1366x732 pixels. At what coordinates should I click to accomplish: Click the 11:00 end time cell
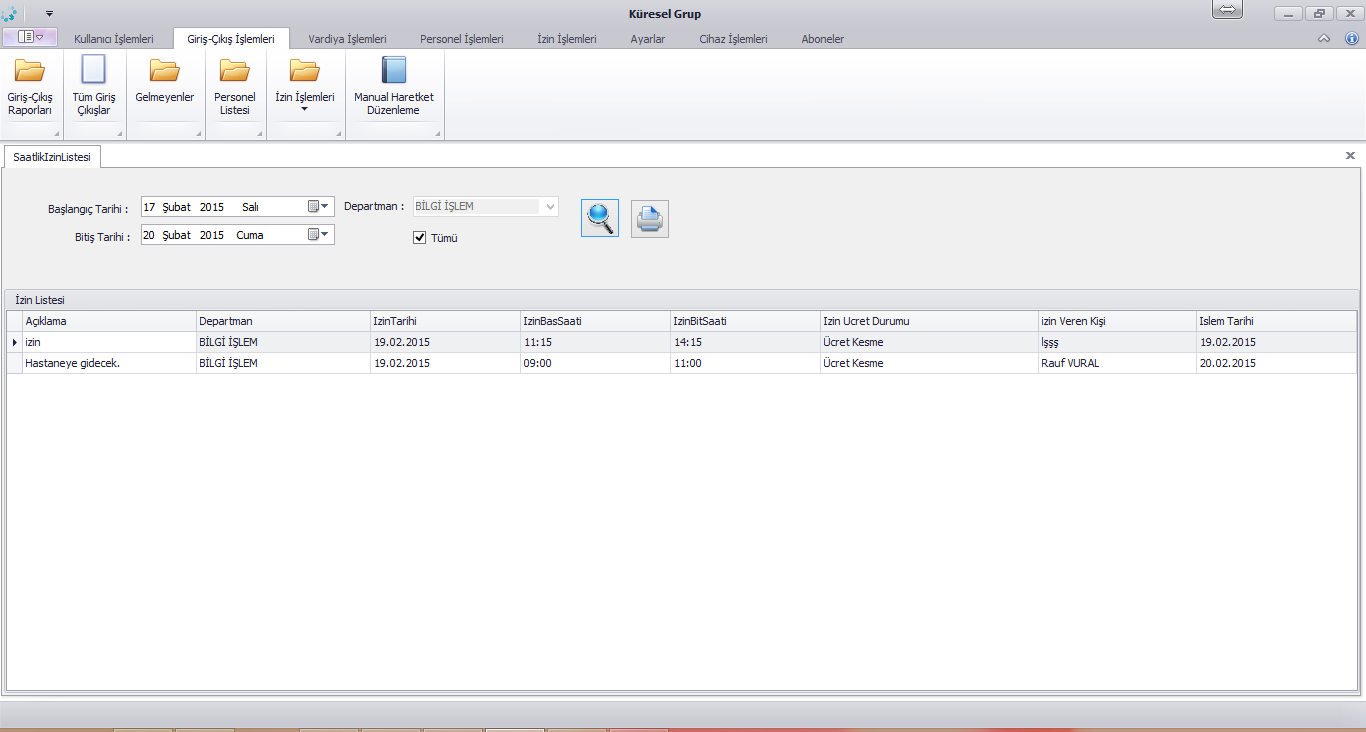point(745,363)
